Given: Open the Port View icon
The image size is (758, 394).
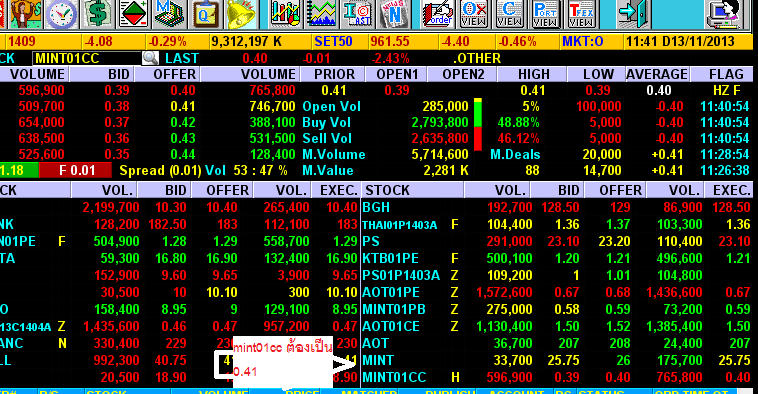Looking at the screenshot, I should click(545, 14).
